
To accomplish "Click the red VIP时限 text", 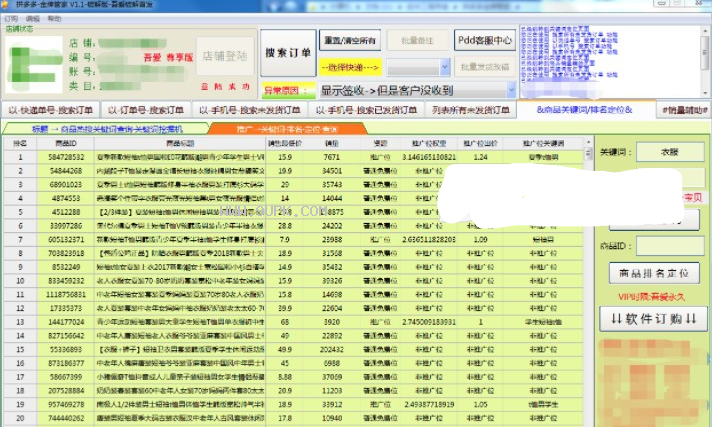I will (x=651, y=297).
